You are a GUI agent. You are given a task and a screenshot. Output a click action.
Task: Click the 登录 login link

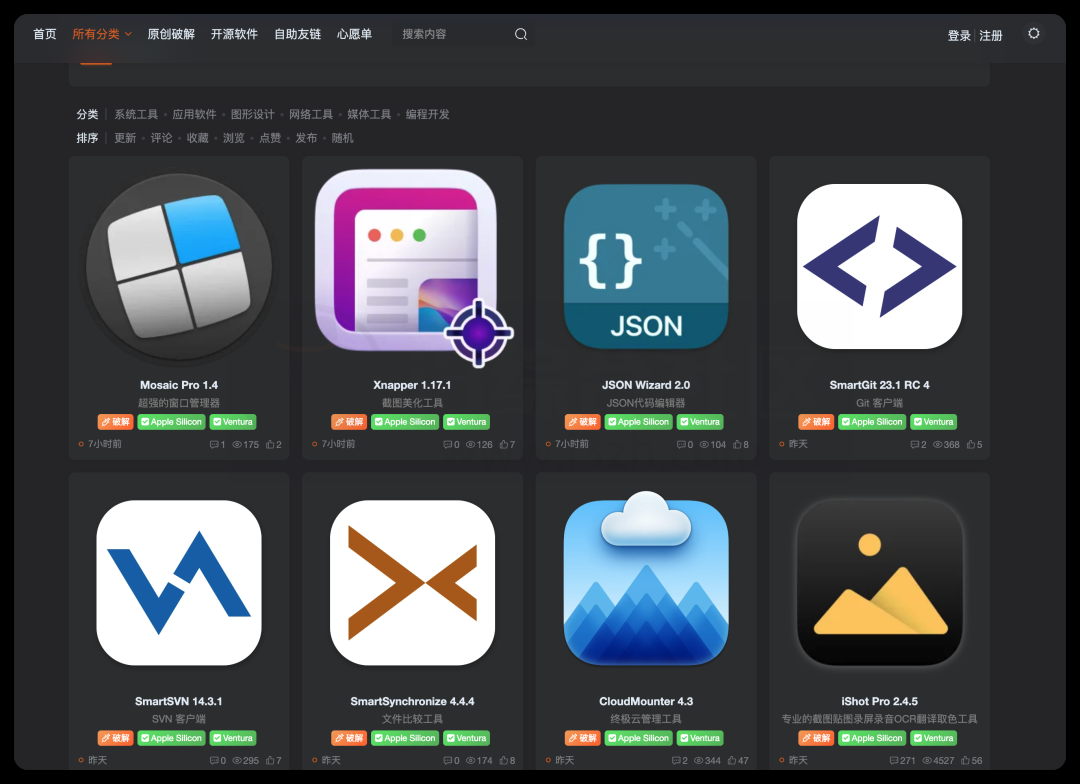tap(959, 36)
